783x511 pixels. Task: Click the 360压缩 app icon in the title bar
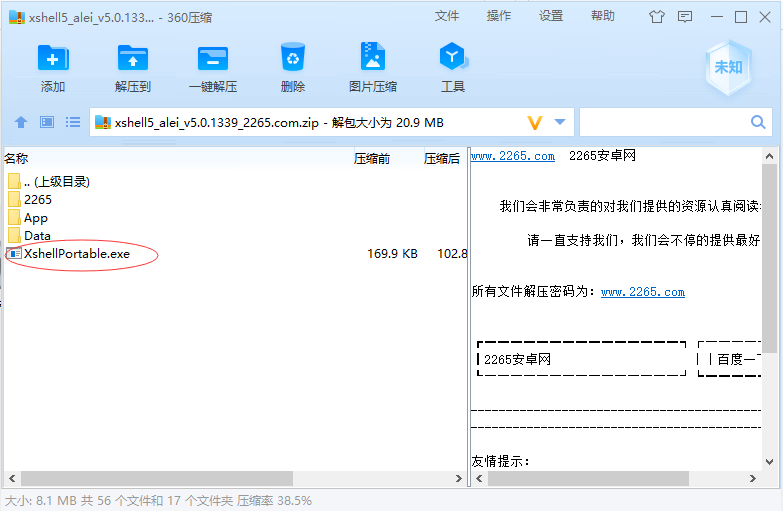pos(17,17)
